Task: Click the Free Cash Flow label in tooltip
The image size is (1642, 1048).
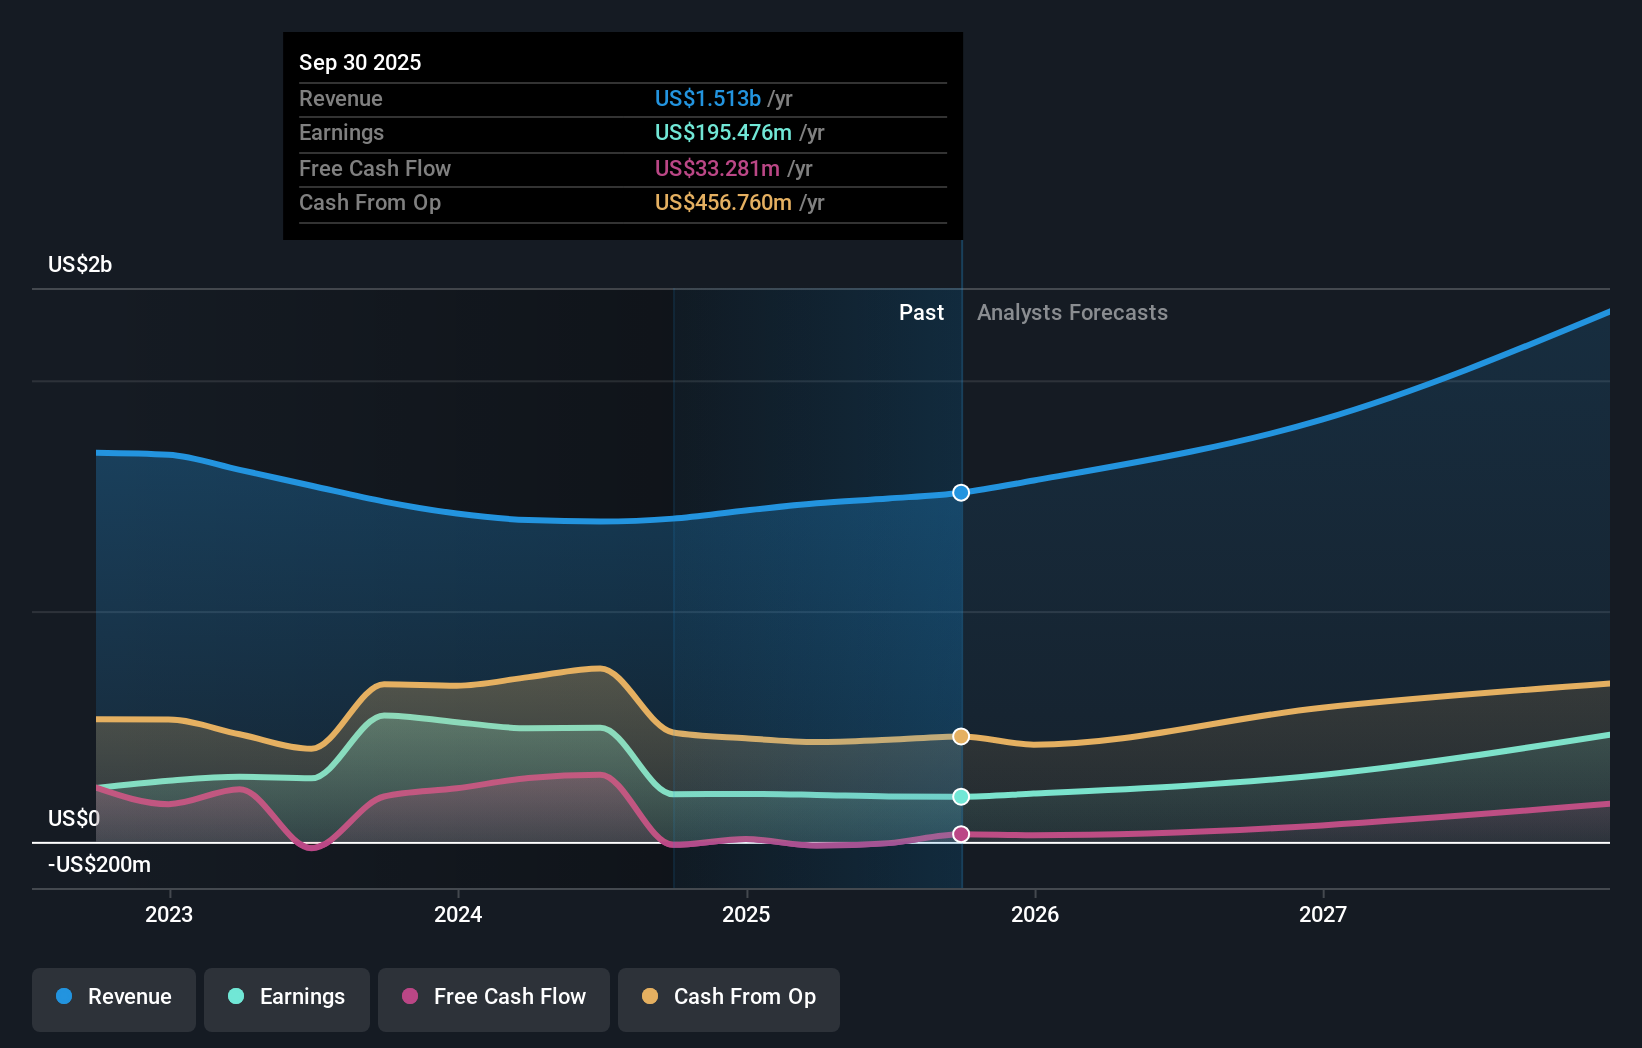Action: coord(375,168)
